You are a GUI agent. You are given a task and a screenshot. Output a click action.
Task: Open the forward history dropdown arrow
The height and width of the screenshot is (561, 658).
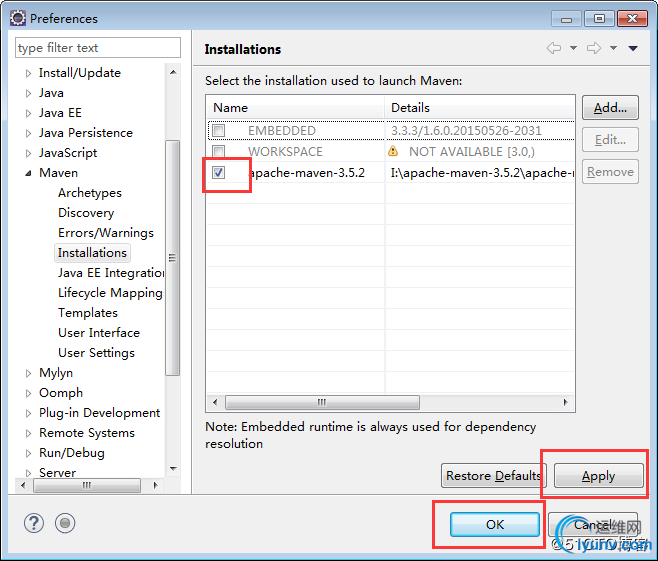614,48
